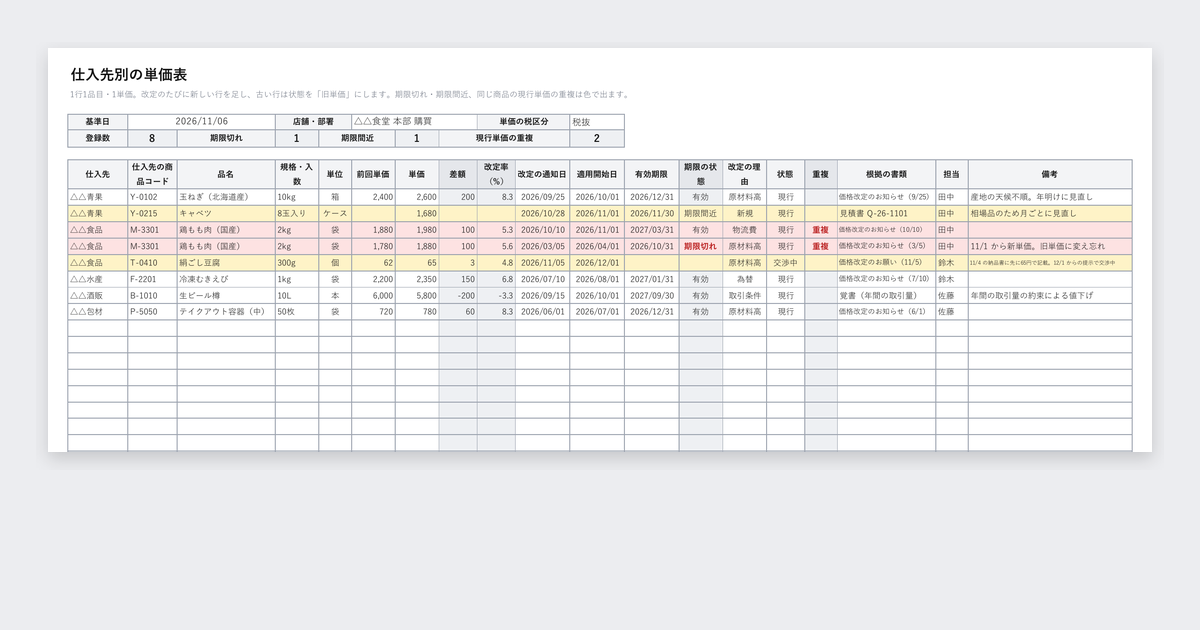1200x630 pixels.
Task: Click the 品名 column header
Action: point(226,174)
